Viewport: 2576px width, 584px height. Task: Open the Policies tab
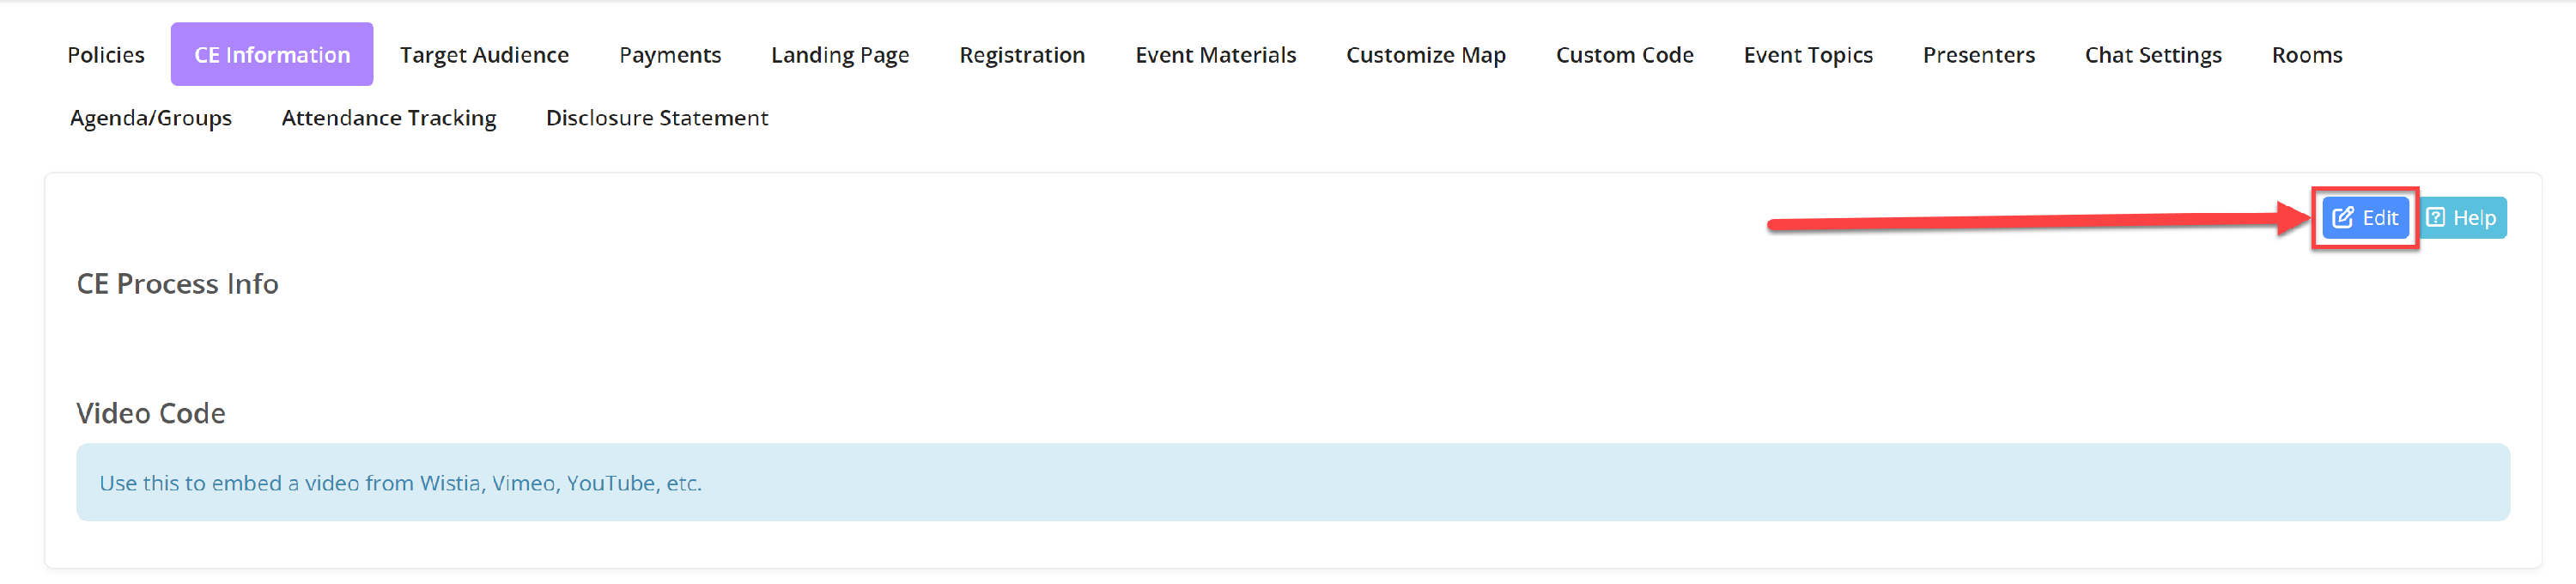coord(106,55)
